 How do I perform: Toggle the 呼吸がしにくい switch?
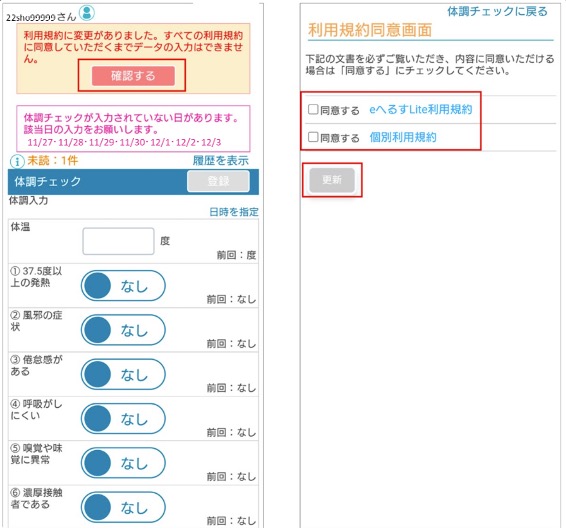pyautogui.click(x=123, y=419)
